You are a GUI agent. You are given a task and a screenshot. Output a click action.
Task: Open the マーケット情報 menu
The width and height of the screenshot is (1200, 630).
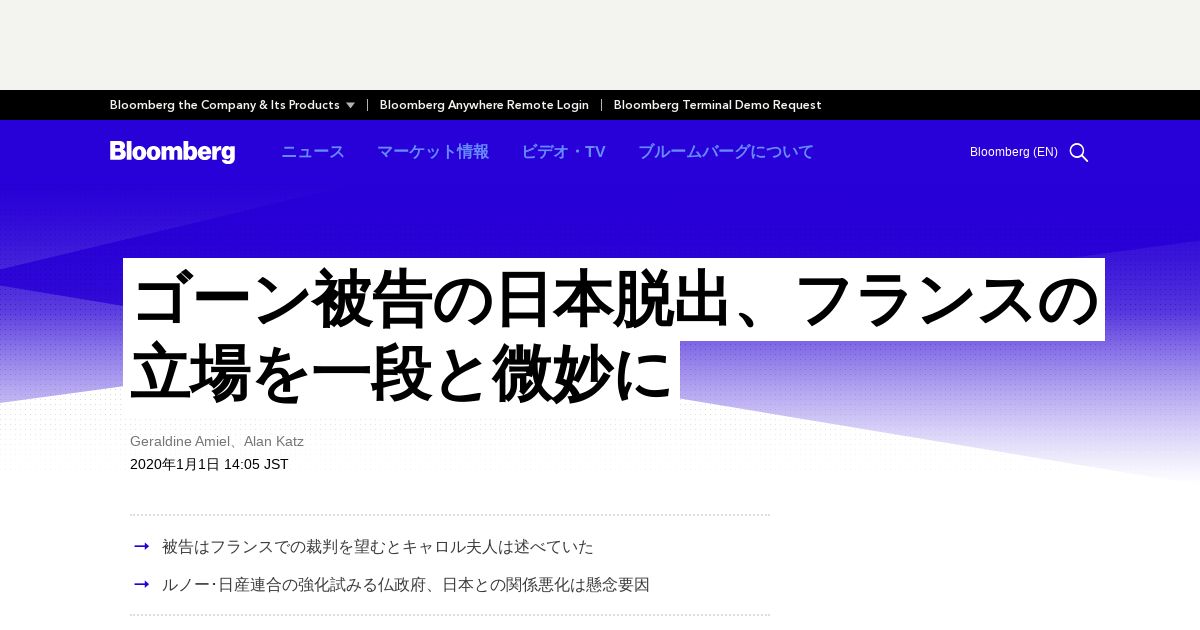433,152
